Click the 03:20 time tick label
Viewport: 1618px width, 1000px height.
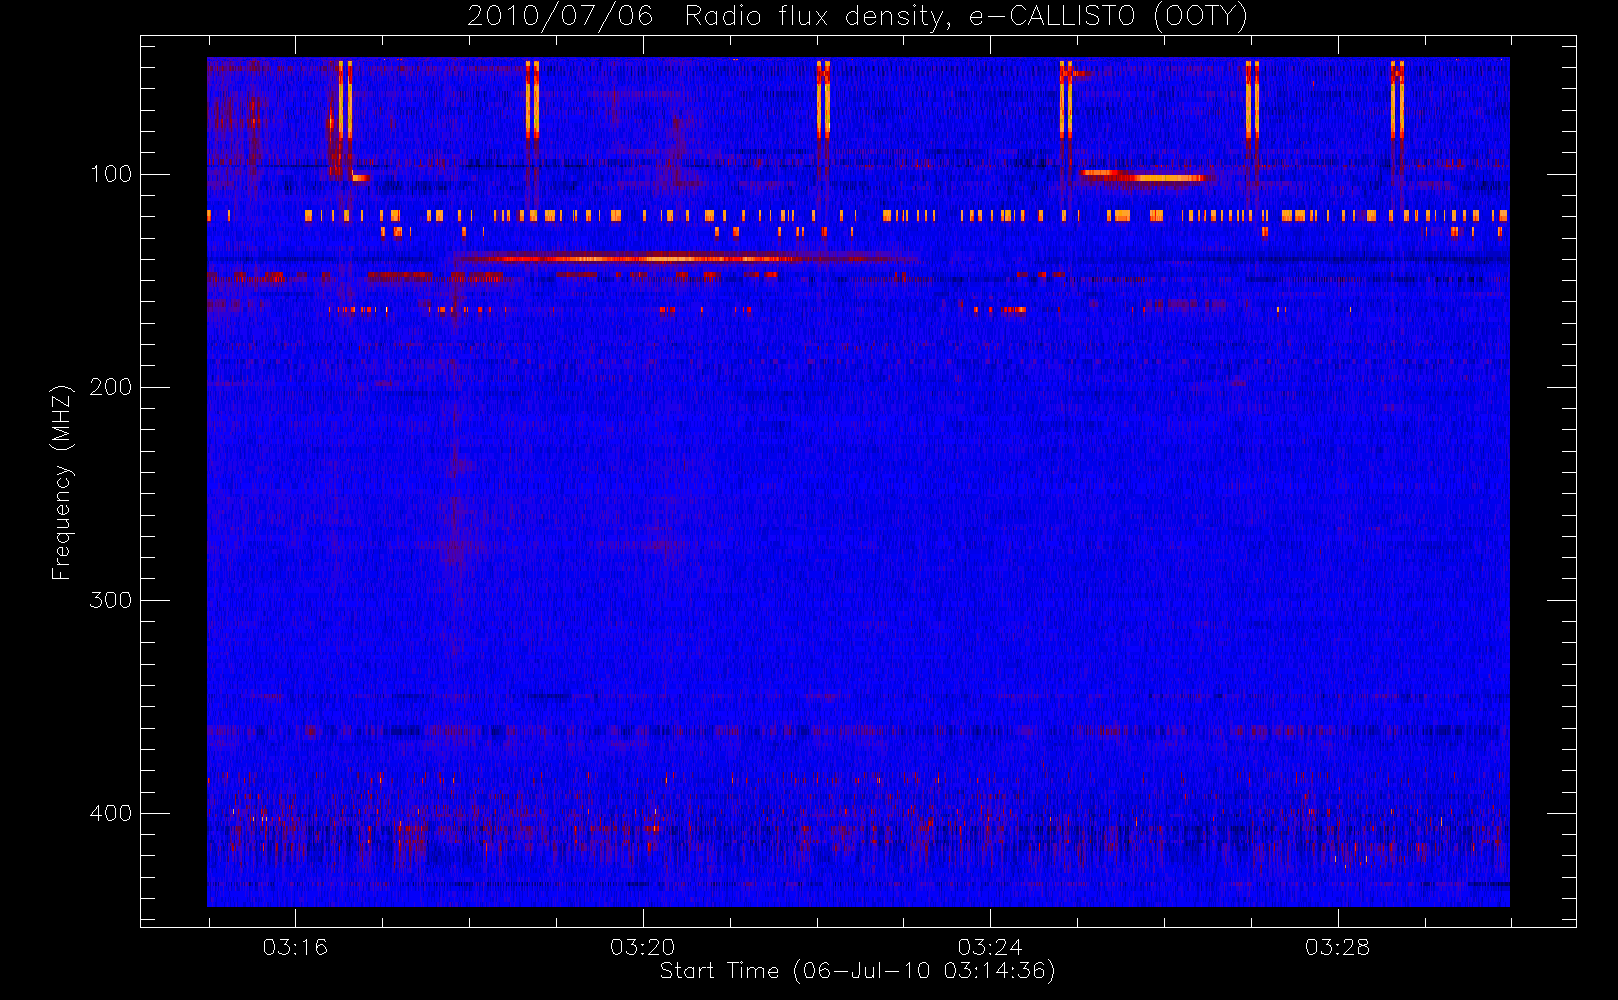tap(643, 947)
